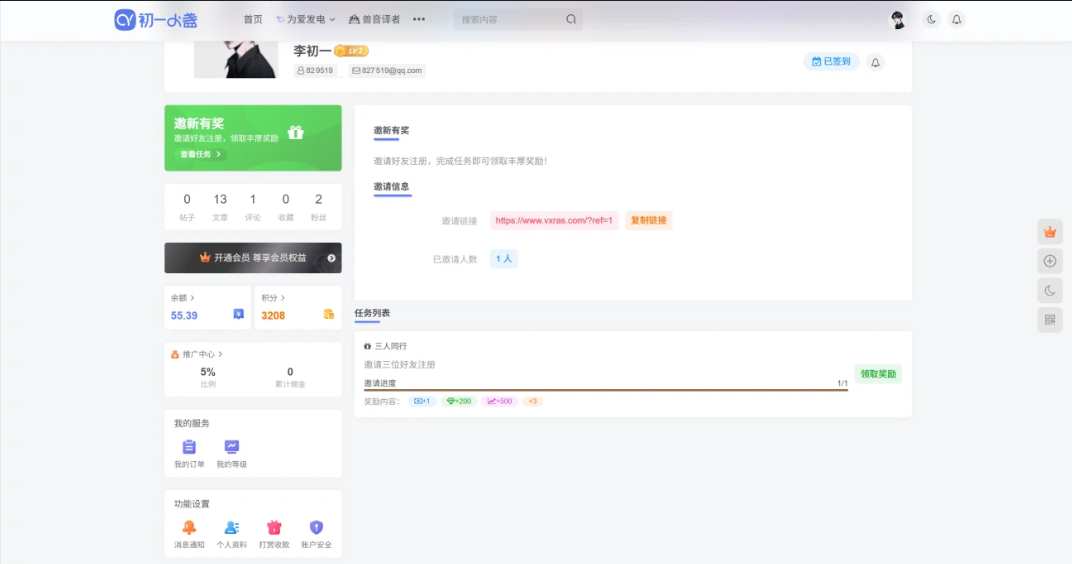Viewport: 1072px width, 564px height.
Task: Click the 复制链接 copy link button
Action: (648, 220)
